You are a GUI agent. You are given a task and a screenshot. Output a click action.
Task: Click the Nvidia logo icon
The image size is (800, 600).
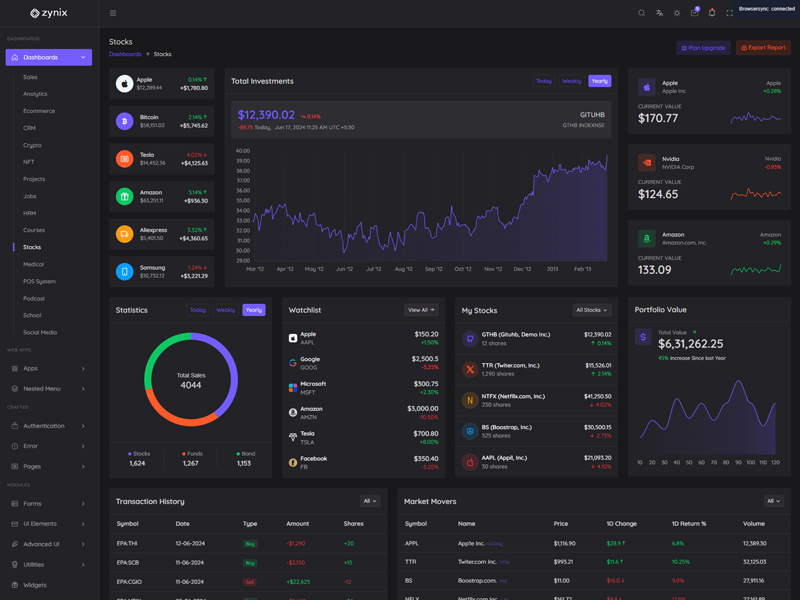pos(647,162)
